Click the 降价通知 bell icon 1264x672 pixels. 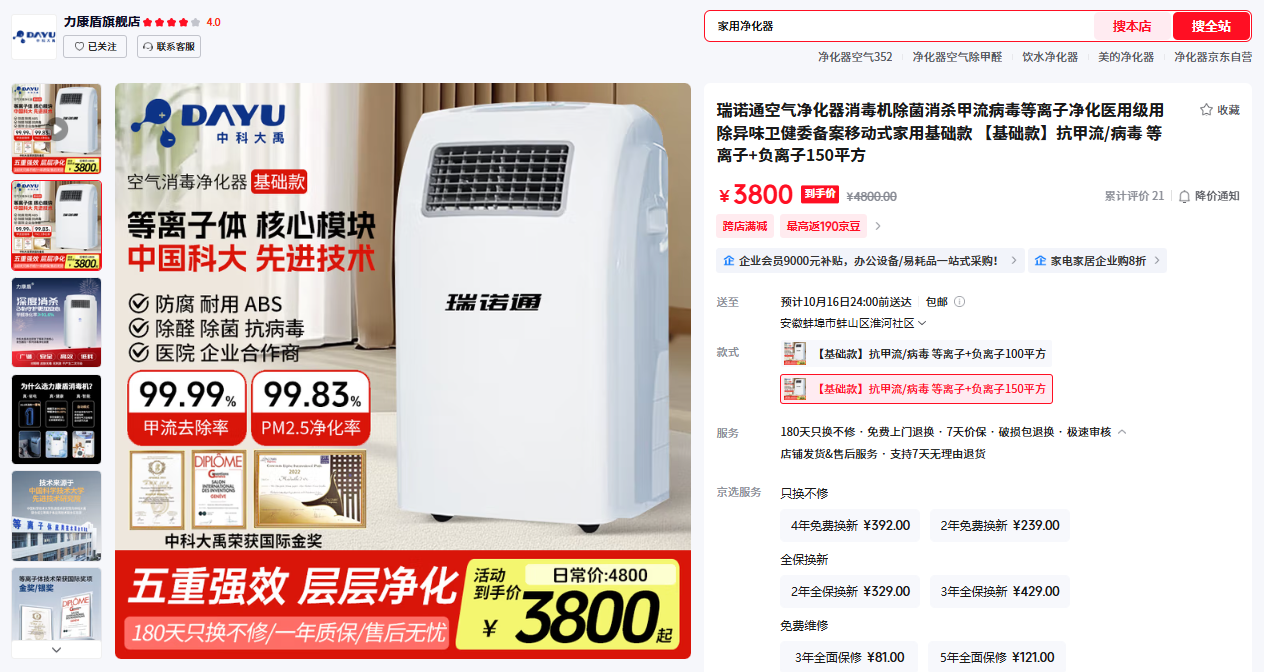1185,196
